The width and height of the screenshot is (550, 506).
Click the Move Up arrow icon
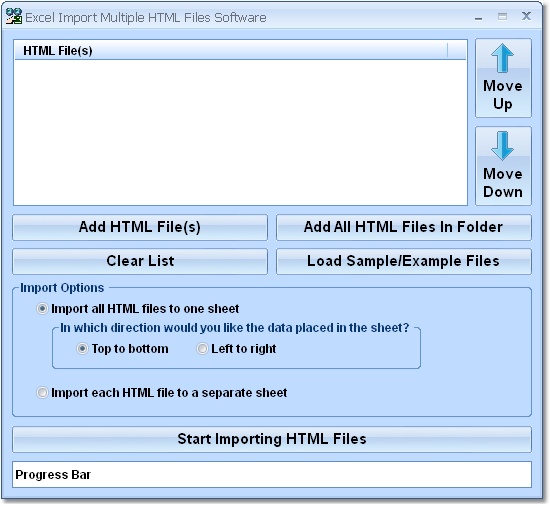502,58
